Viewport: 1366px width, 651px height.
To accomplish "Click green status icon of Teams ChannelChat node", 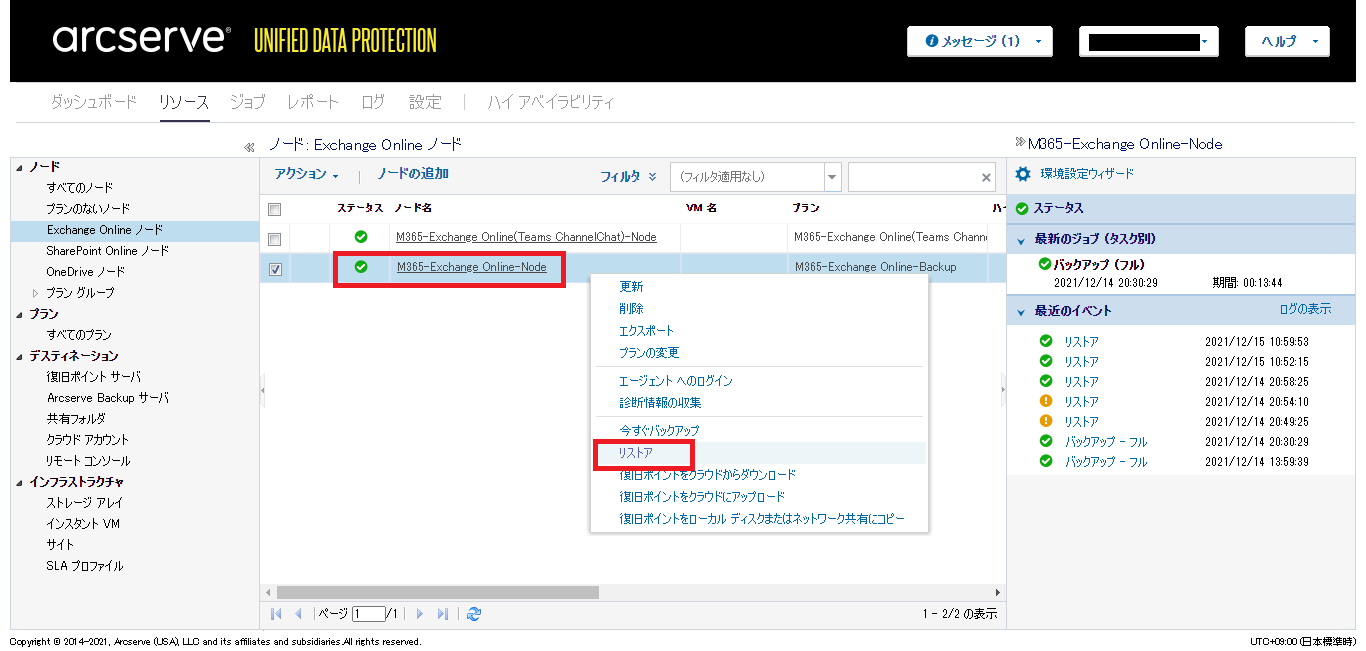I will (x=361, y=237).
